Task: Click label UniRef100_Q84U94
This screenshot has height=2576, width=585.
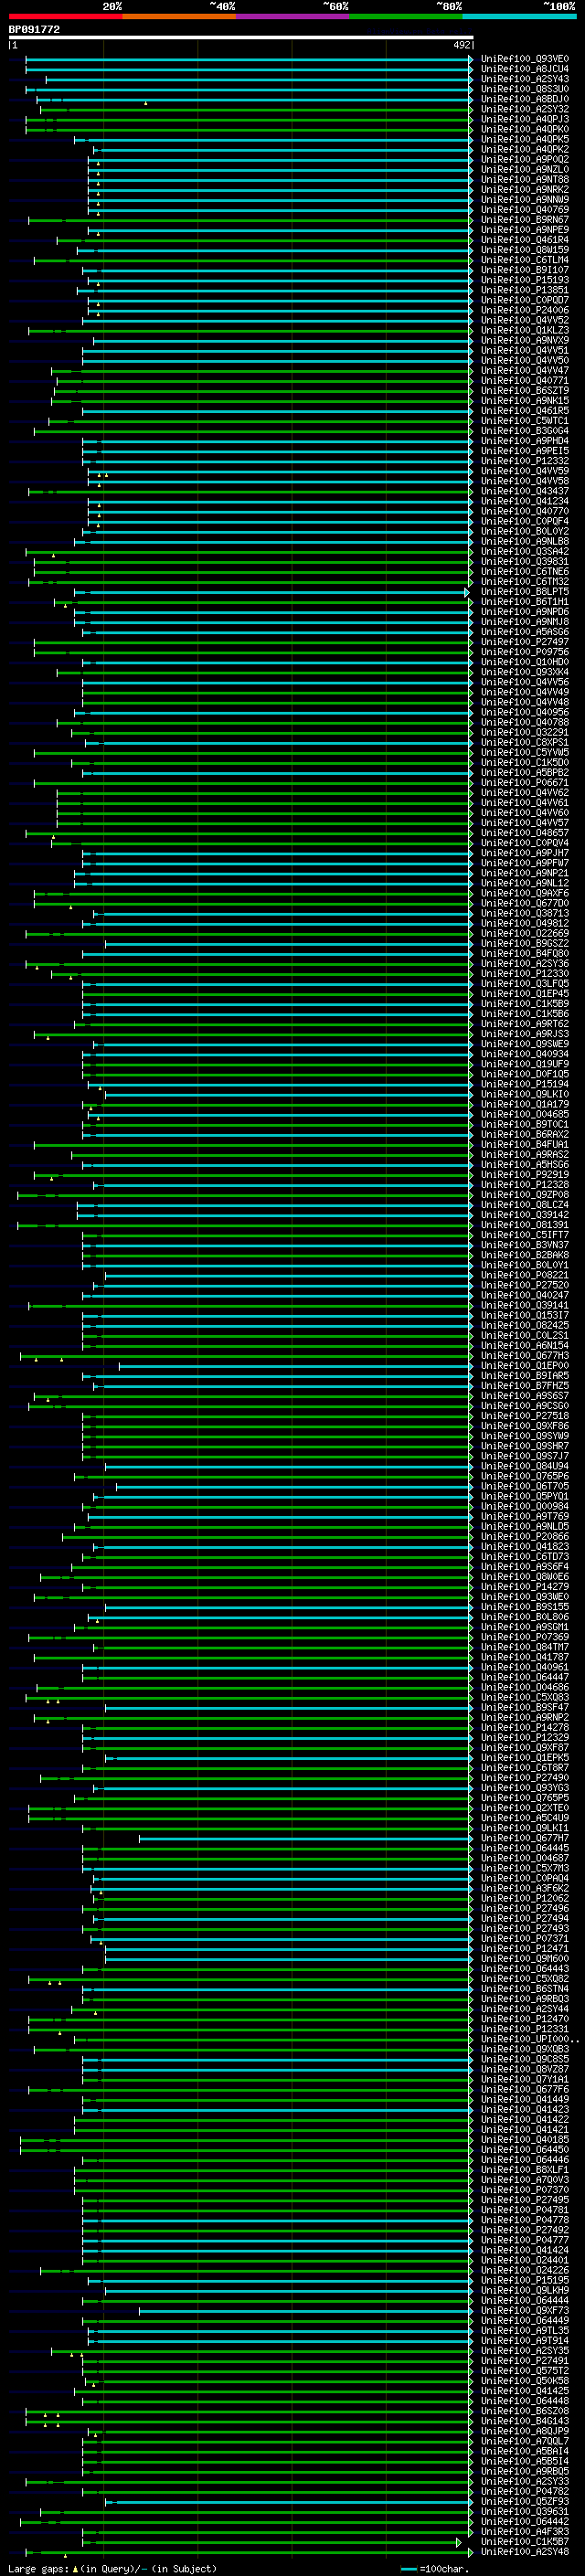Action: pos(524,1466)
